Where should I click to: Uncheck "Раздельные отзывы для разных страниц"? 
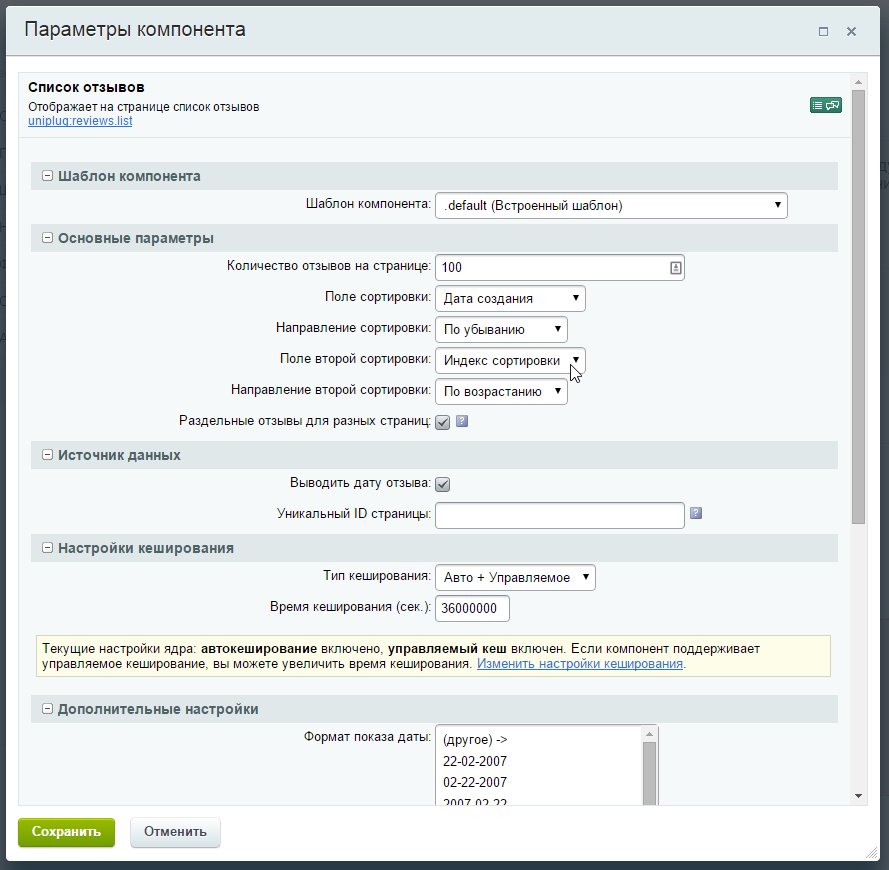[x=442, y=422]
